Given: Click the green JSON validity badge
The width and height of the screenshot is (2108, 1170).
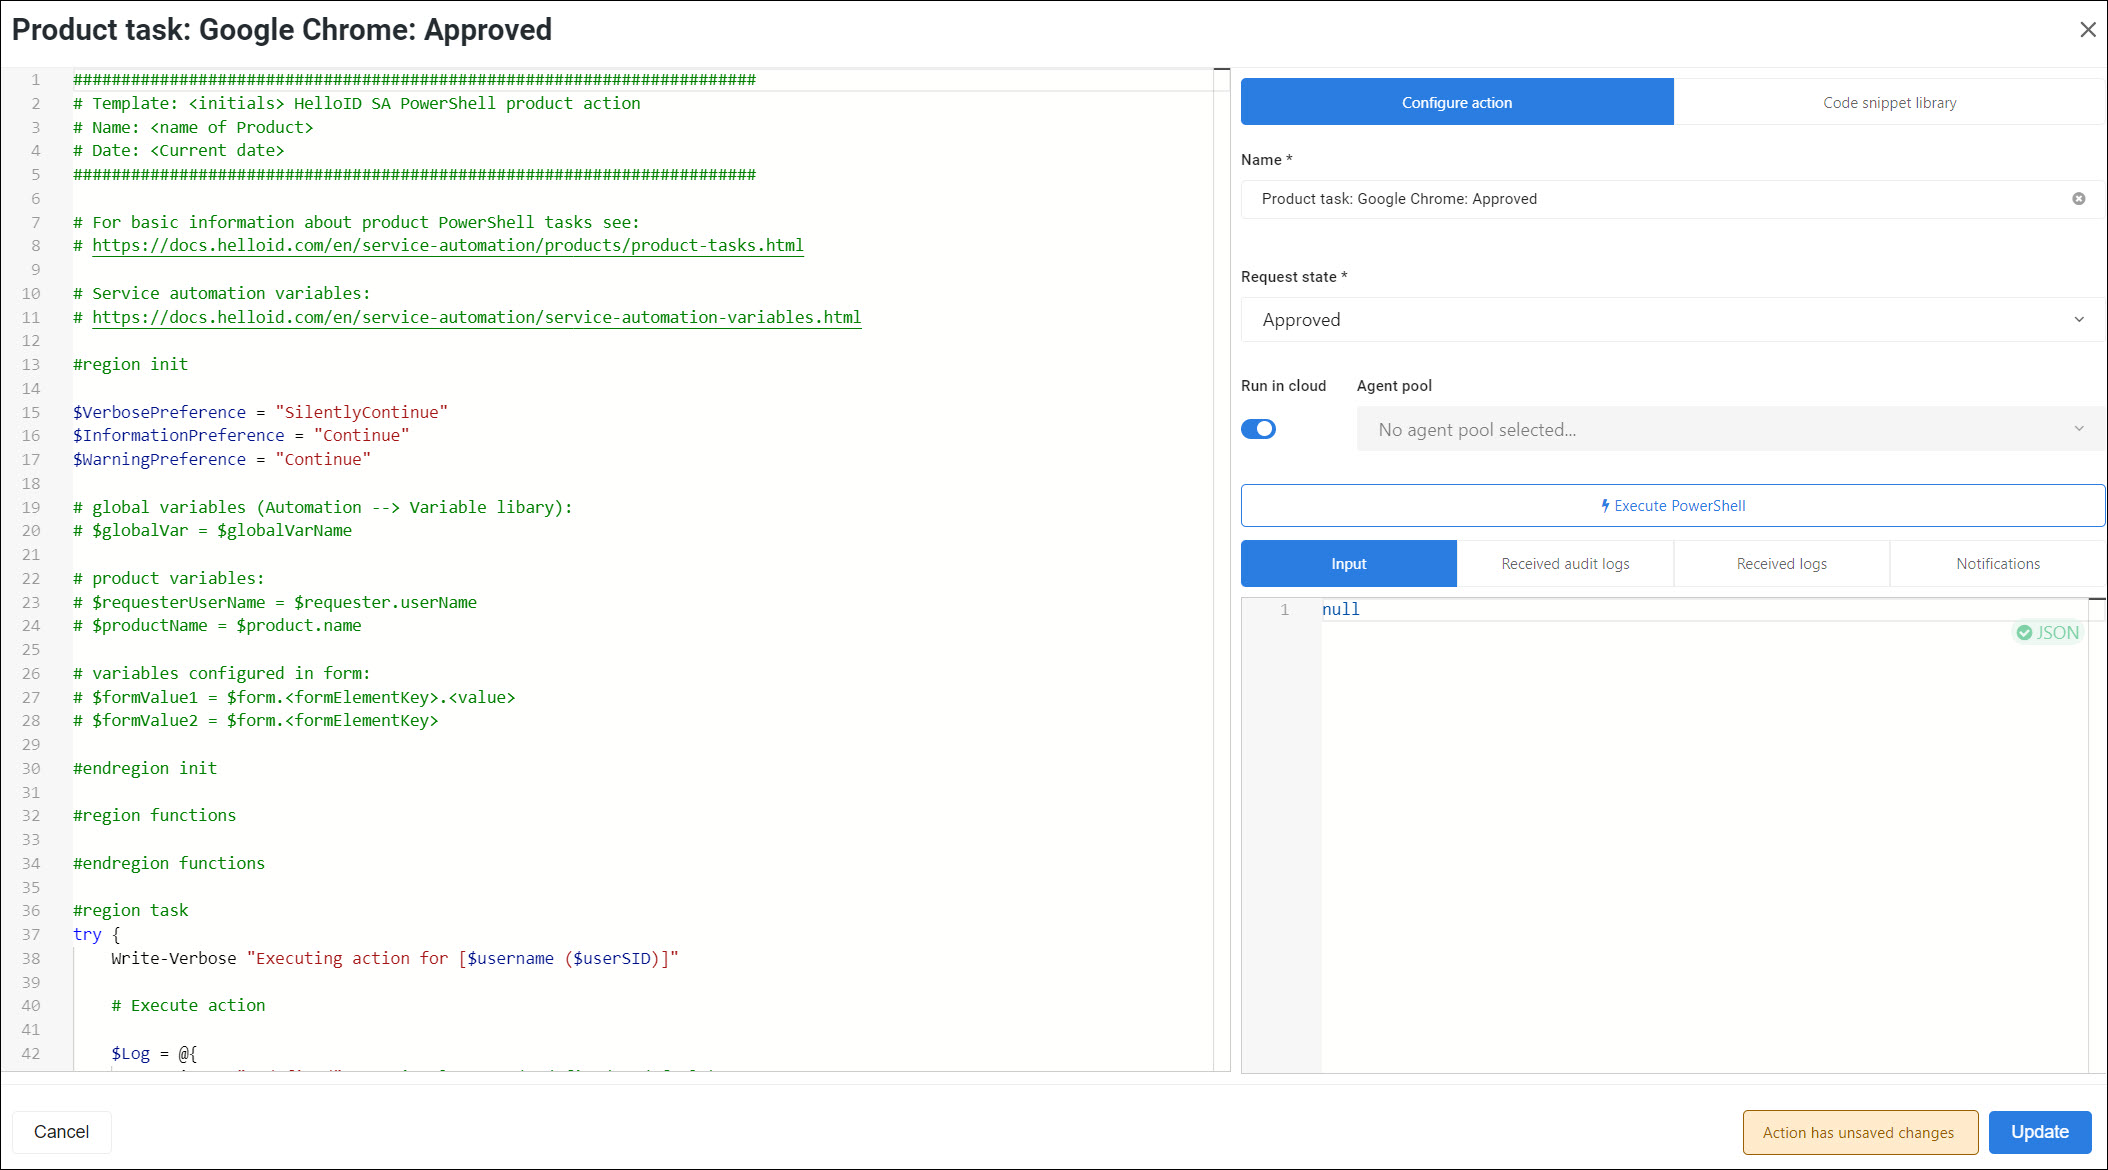Looking at the screenshot, I should 2047,633.
